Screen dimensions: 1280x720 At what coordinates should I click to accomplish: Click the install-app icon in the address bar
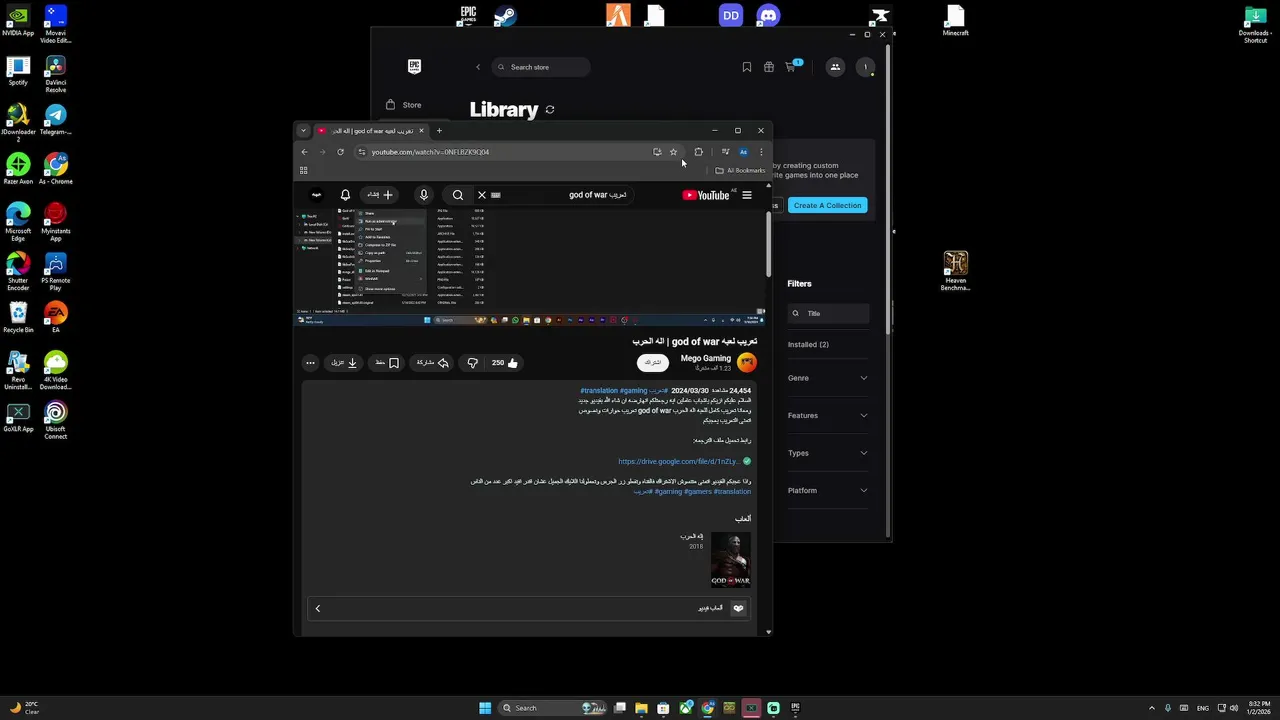[x=657, y=152]
